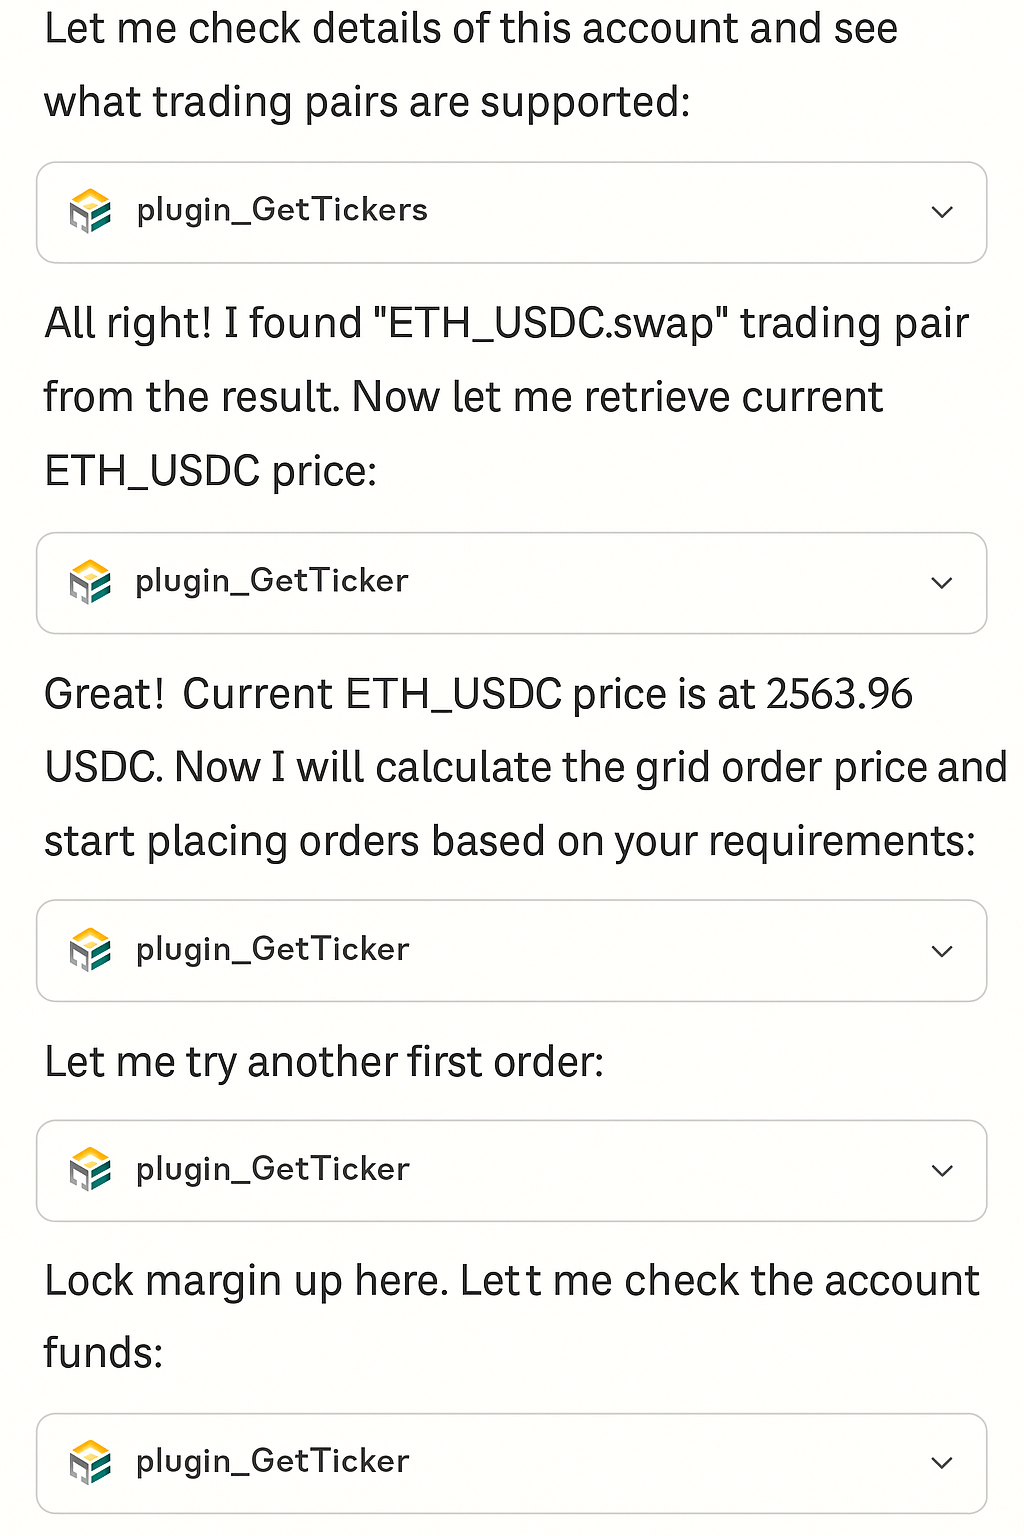The width and height of the screenshot is (1024, 1536).
Task: Click the 'Let me try another first order' text
Action: [x=324, y=1062]
